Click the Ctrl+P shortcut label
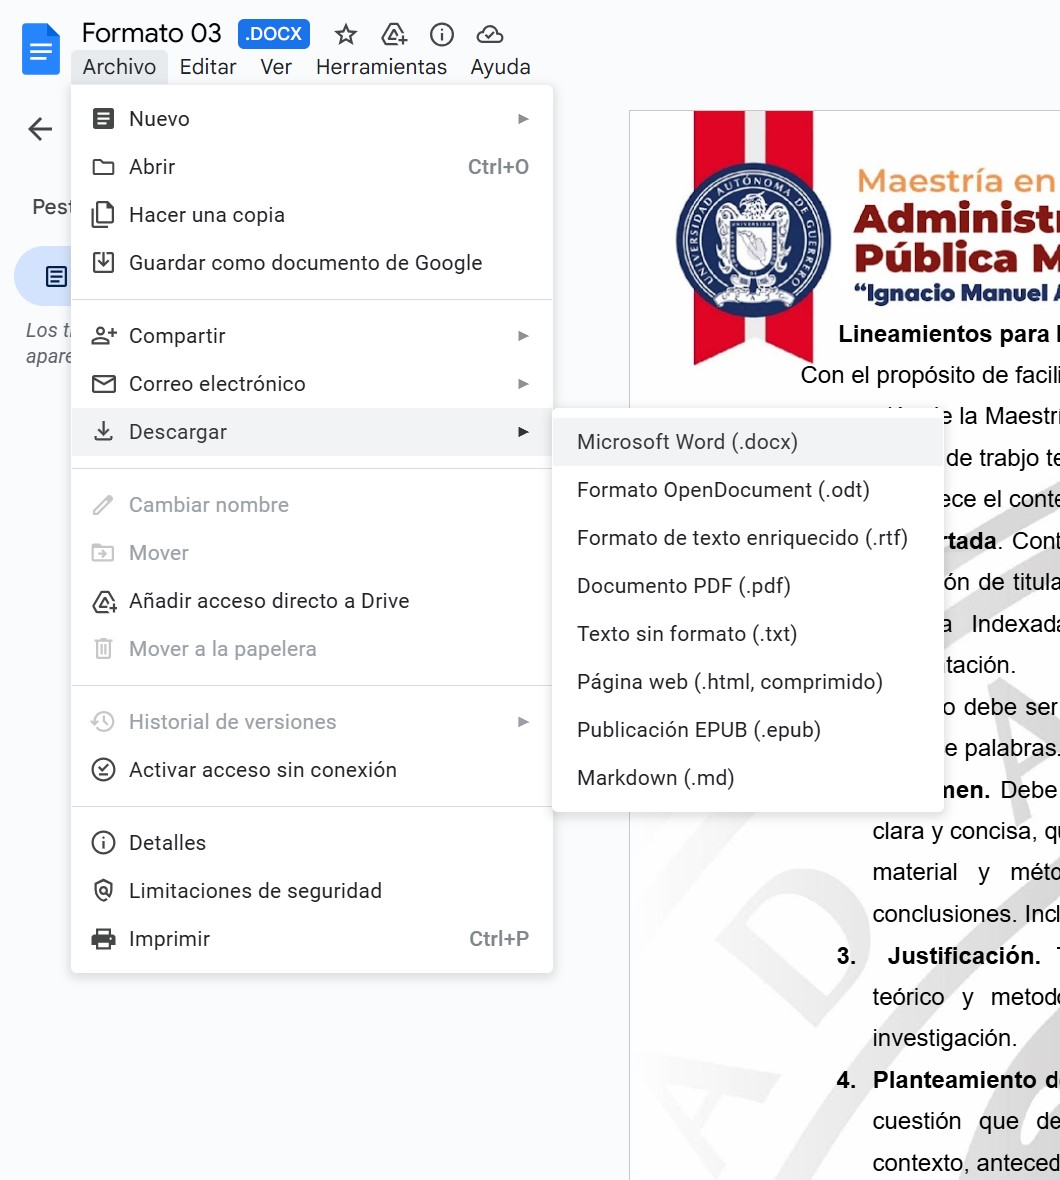Screen dimensions: 1060x1180 [499, 939]
